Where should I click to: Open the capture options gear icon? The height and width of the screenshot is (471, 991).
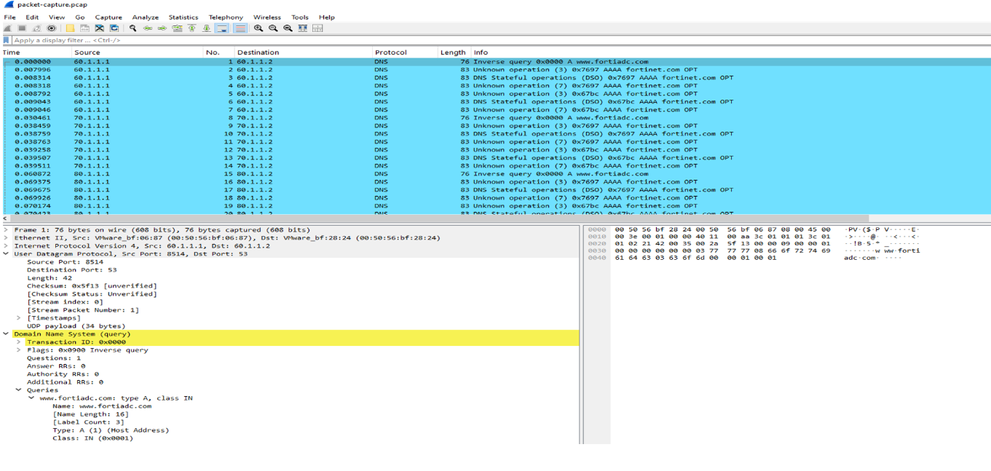click(x=51, y=28)
